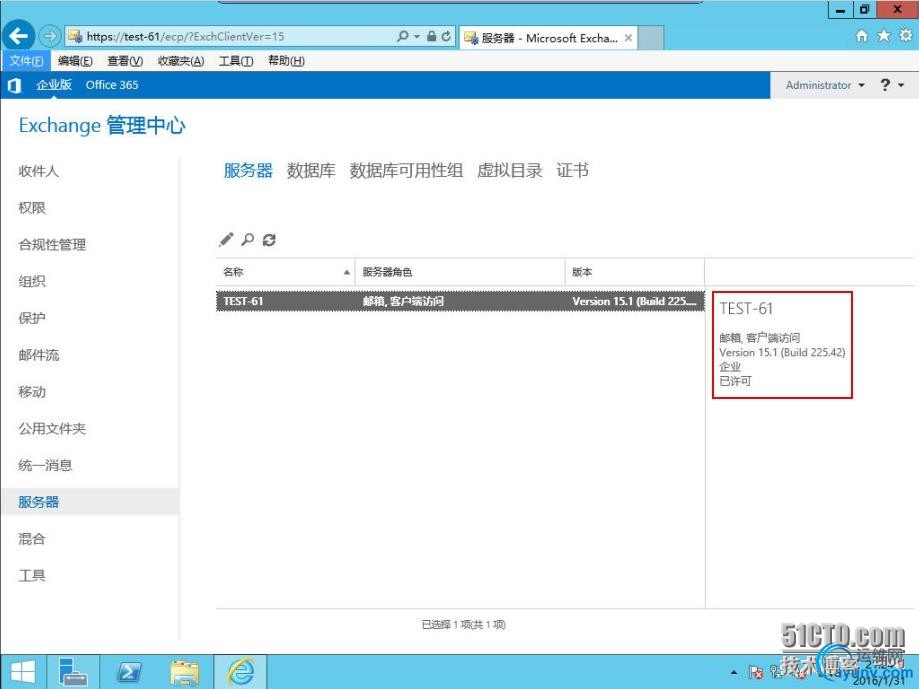The height and width of the screenshot is (689, 919).
Task: Open 统一消息 in the left navigation
Action: (45, 466)
